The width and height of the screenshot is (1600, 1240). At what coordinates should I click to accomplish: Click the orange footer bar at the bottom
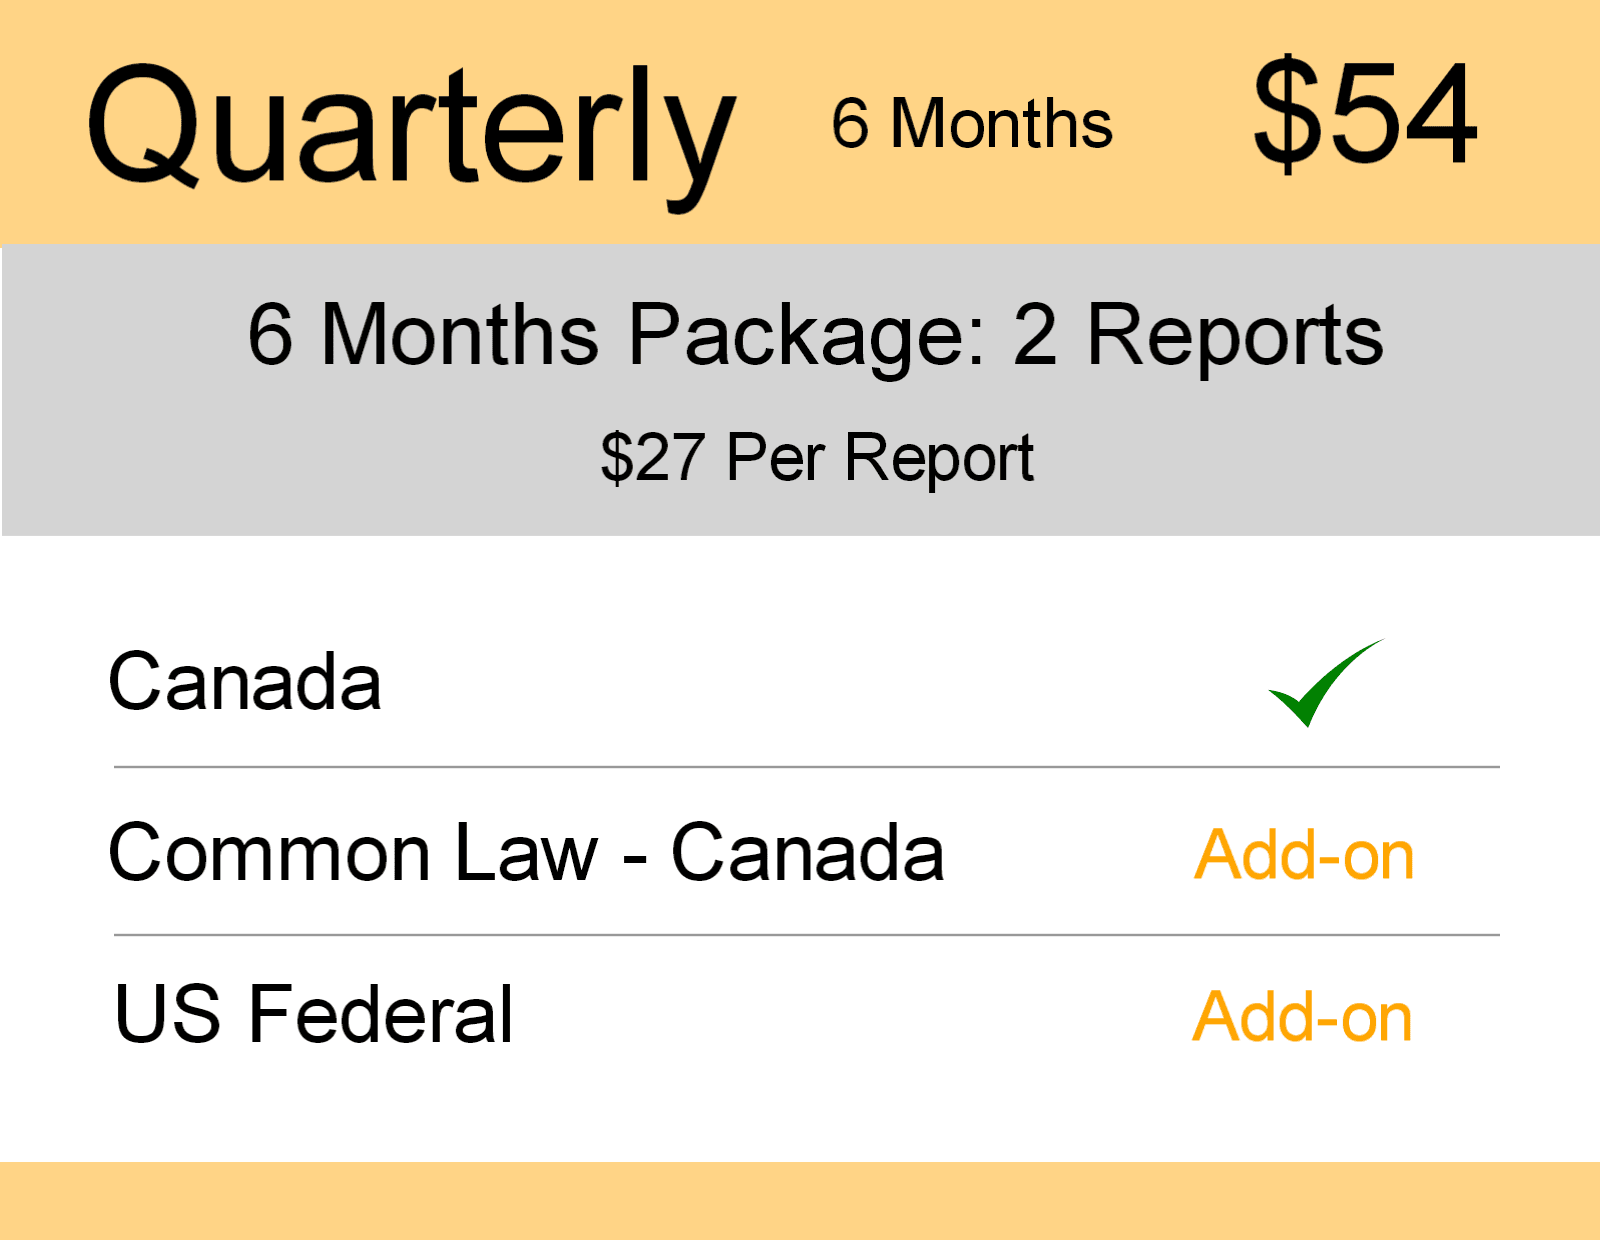coord(800,1200)
